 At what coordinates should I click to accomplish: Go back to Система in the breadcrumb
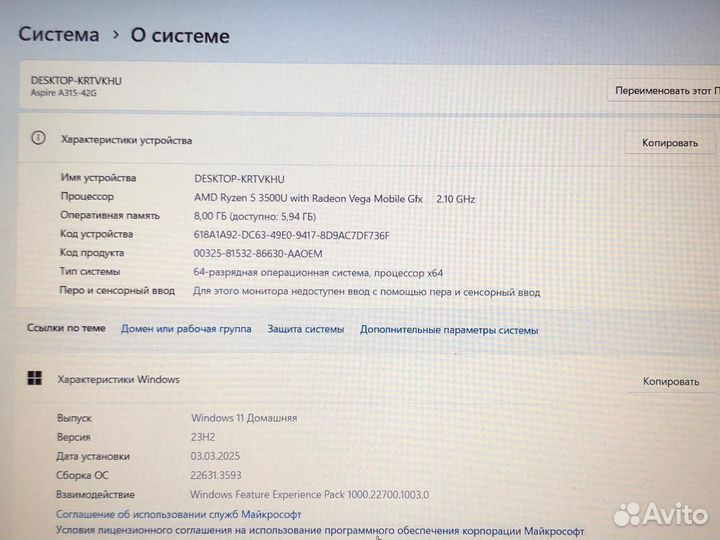pos(59,35)
